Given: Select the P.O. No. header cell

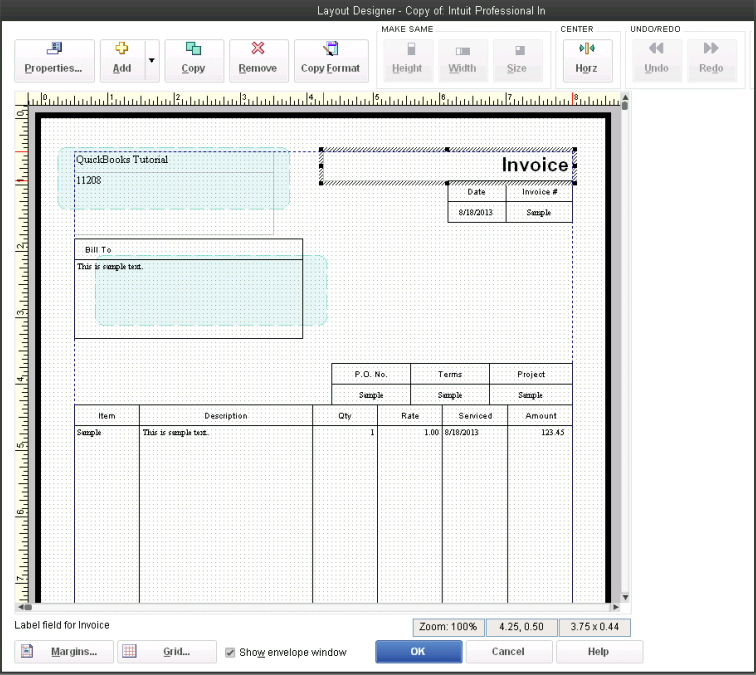Looking at the screenshot, I should pos(371,374).
